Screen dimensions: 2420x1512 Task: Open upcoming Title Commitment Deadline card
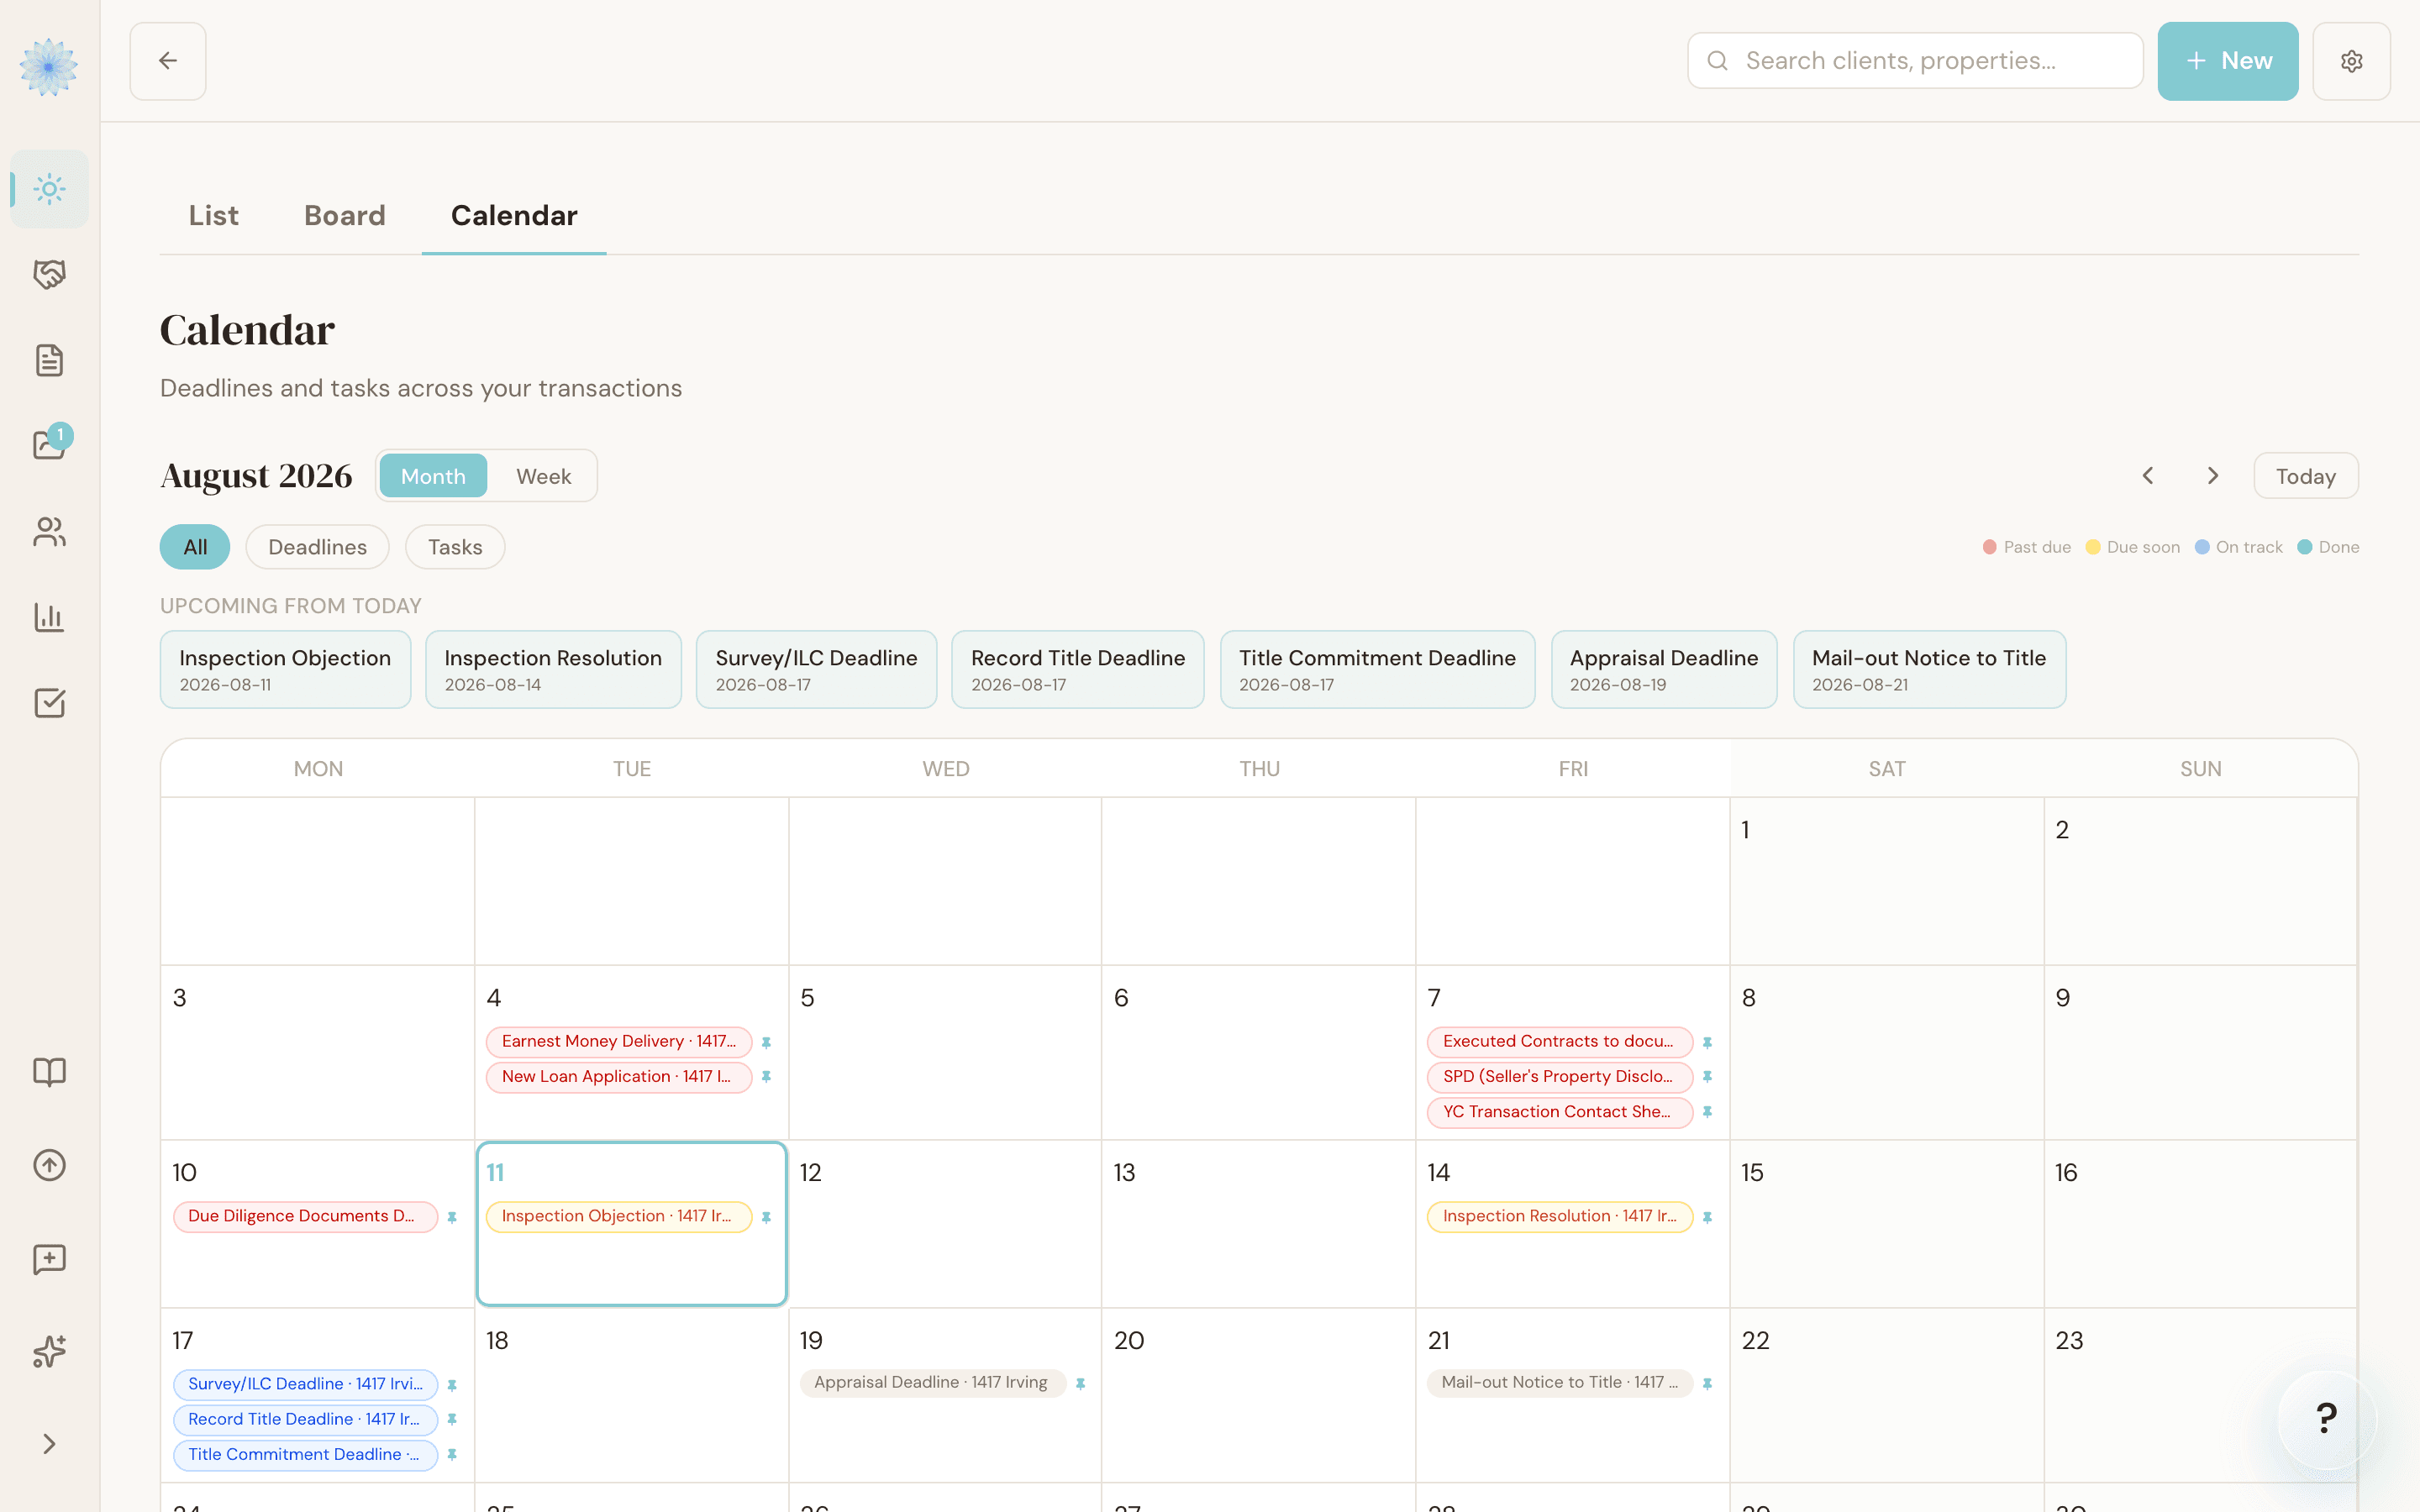coord(1377,669)
